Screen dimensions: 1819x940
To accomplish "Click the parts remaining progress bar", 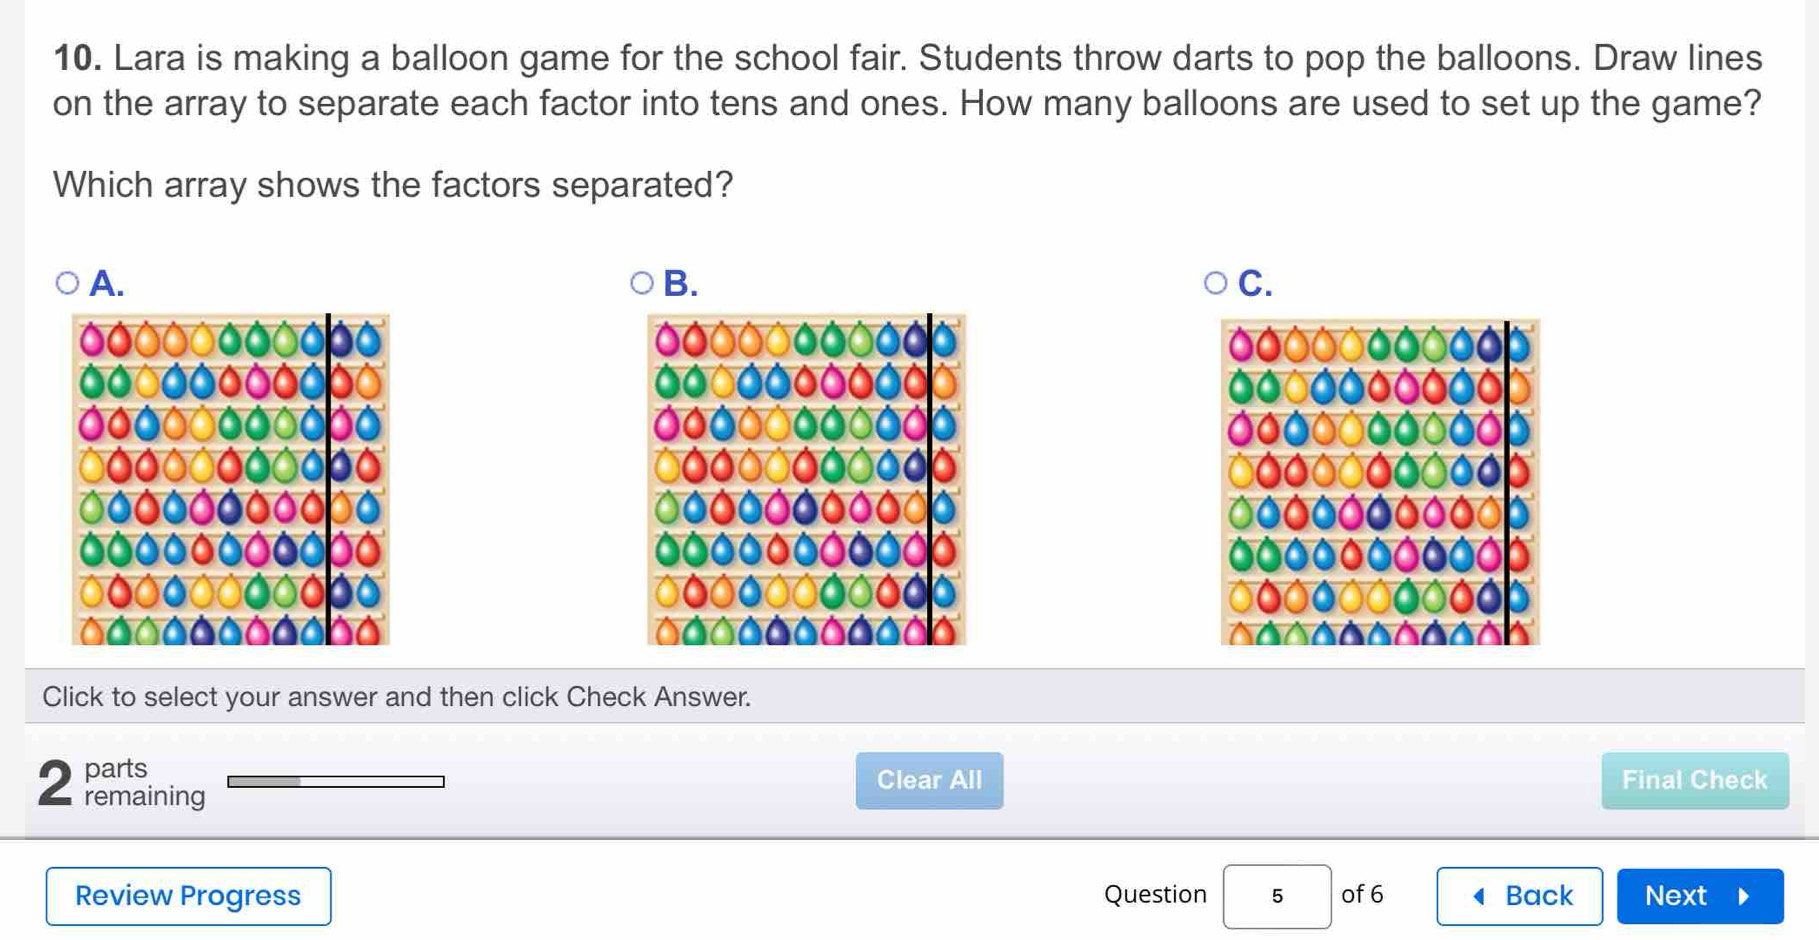I will [335, 781].
